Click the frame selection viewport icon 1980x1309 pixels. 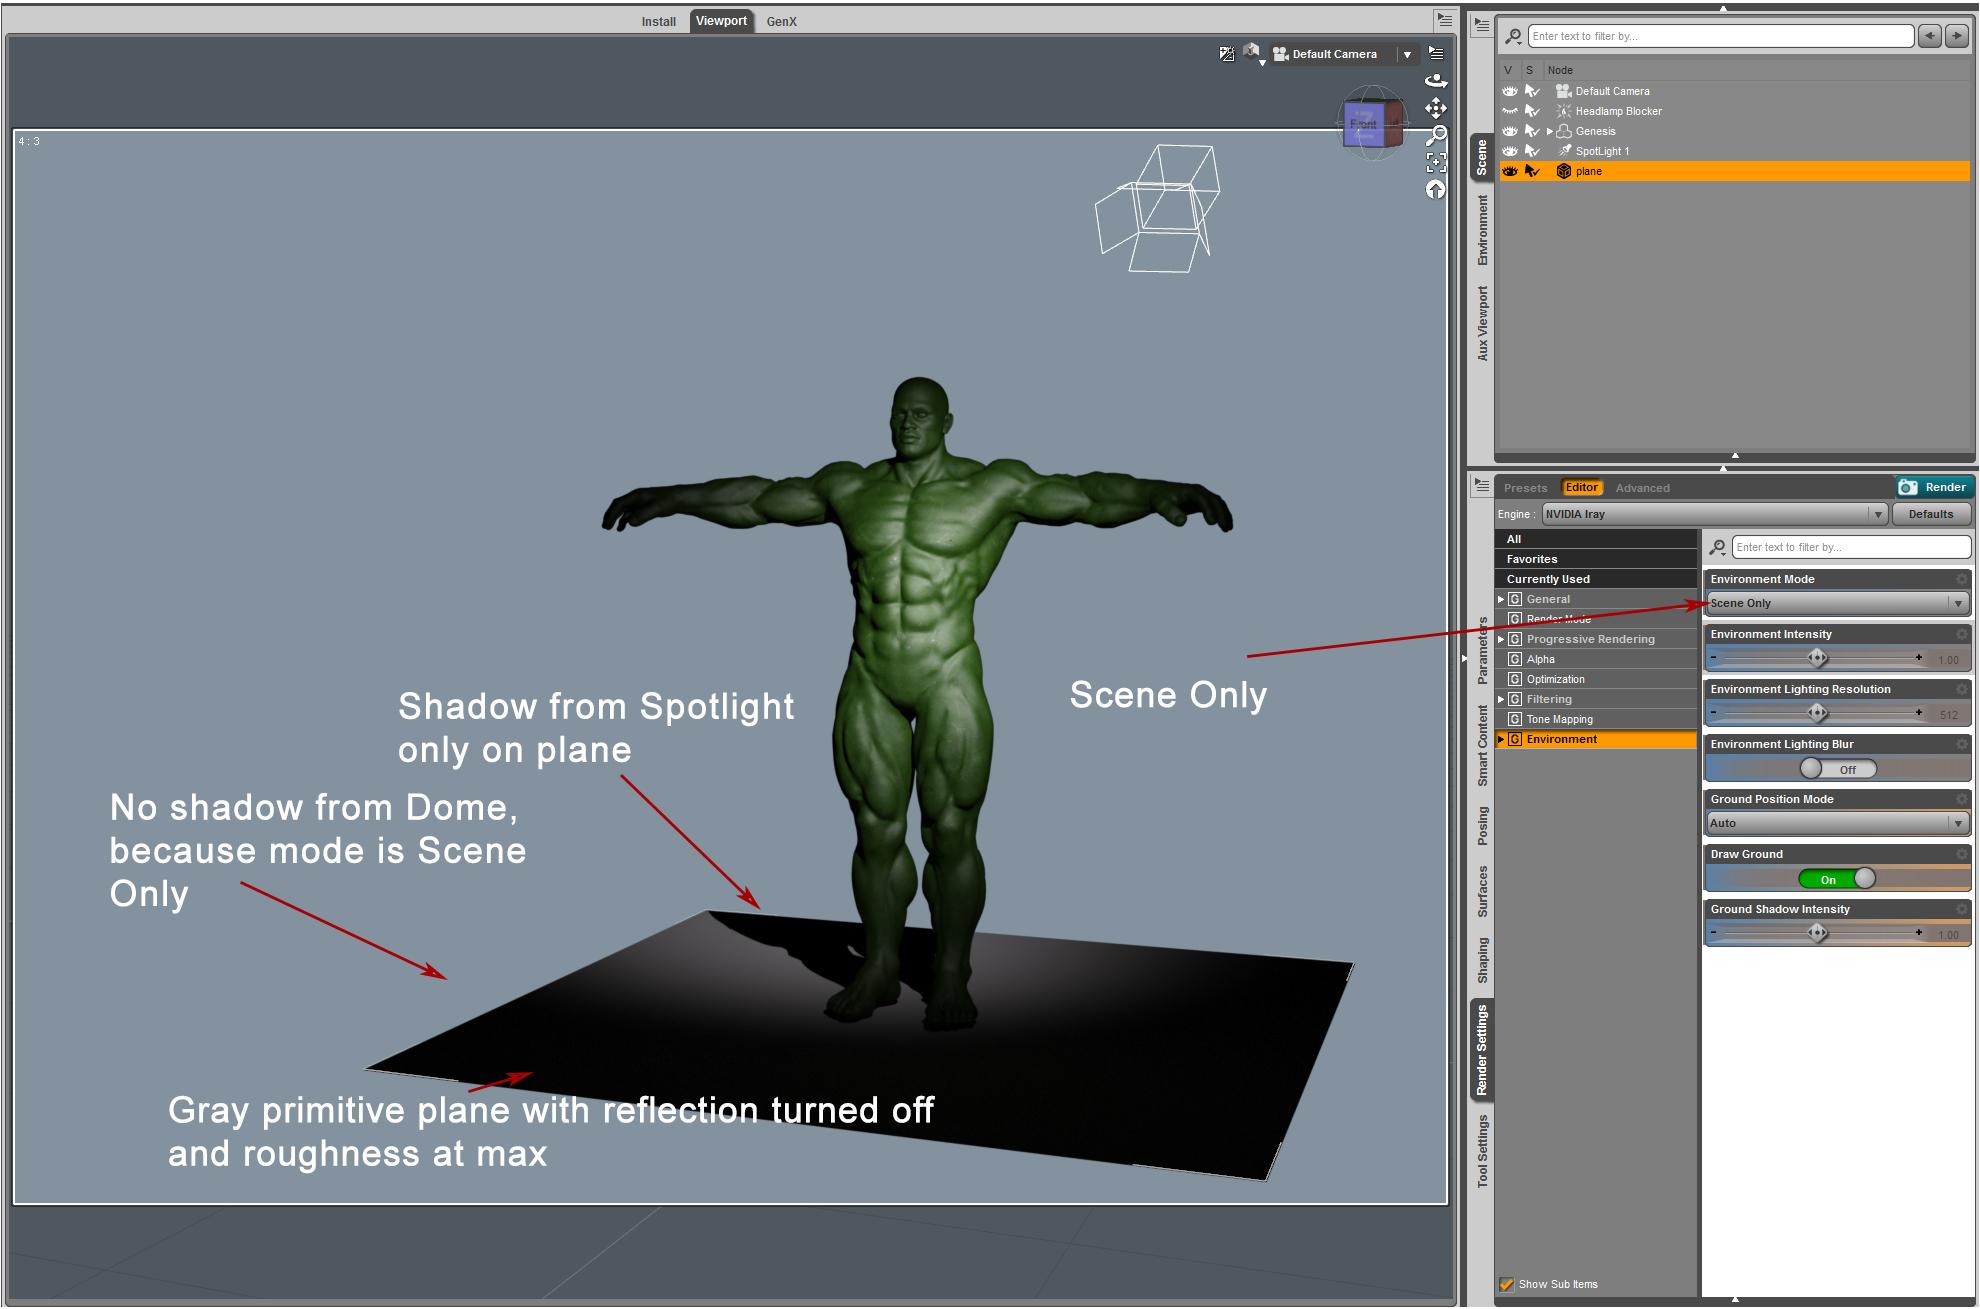(x=1436, y=162)
